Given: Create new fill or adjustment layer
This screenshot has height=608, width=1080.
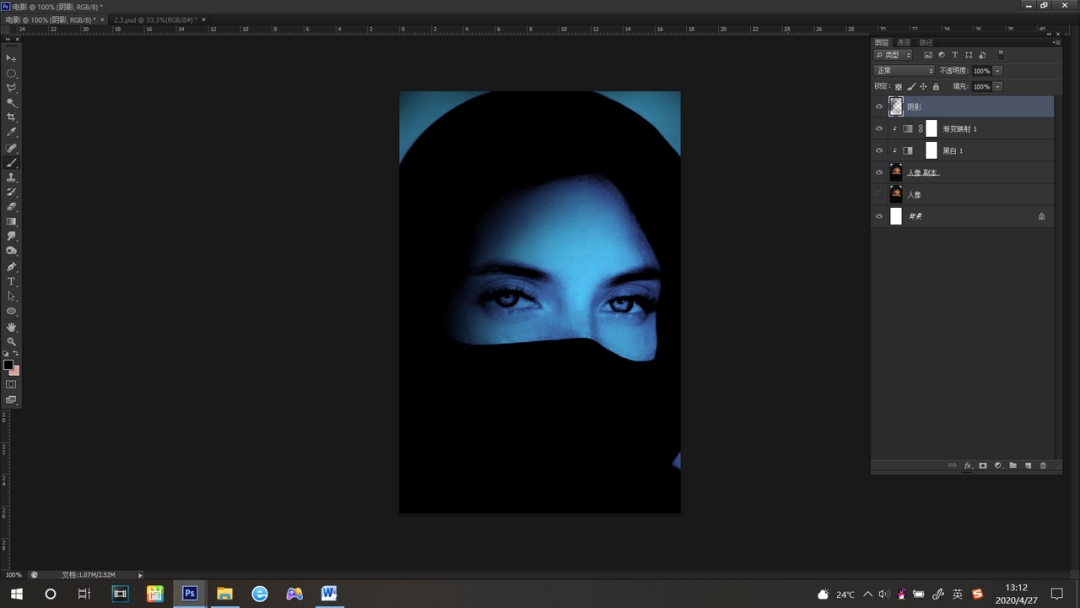Looking at the screenshot, I should click(x=998, y=465).
